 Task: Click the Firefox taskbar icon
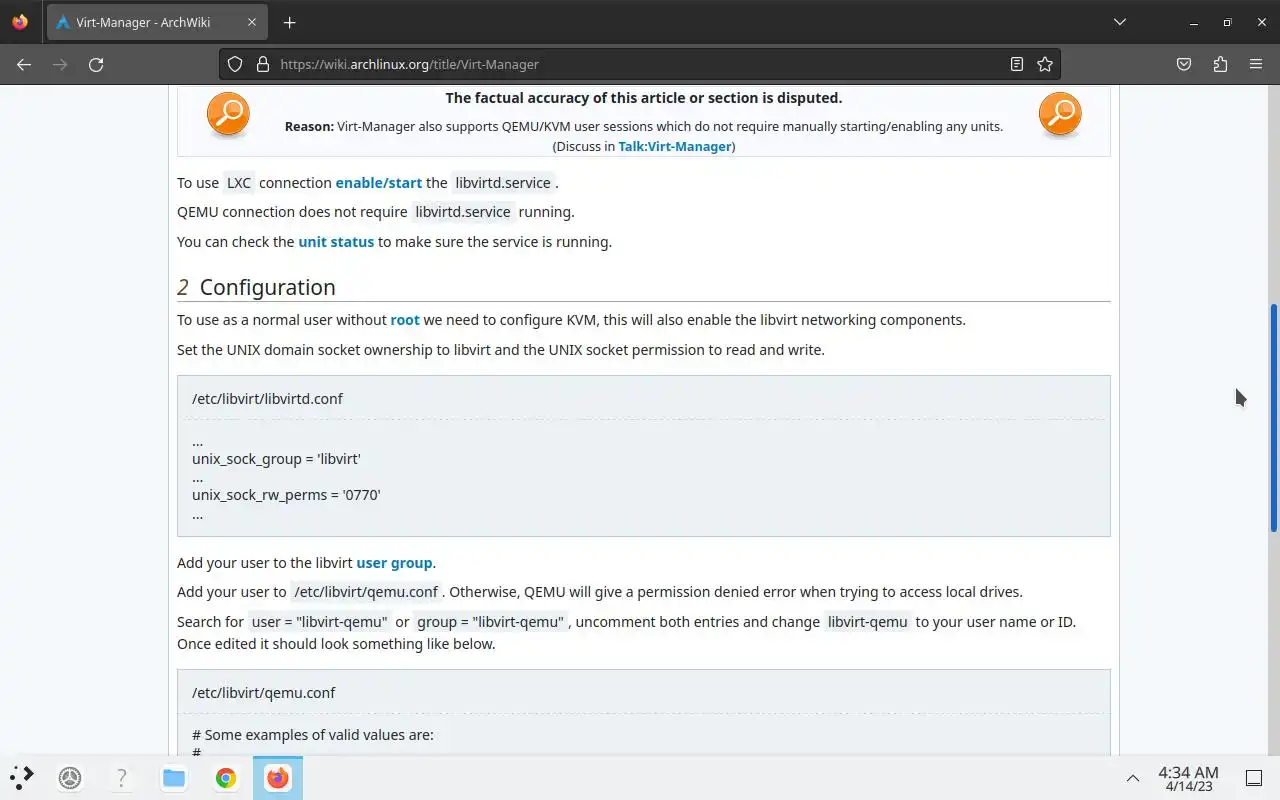coord(278,777)
